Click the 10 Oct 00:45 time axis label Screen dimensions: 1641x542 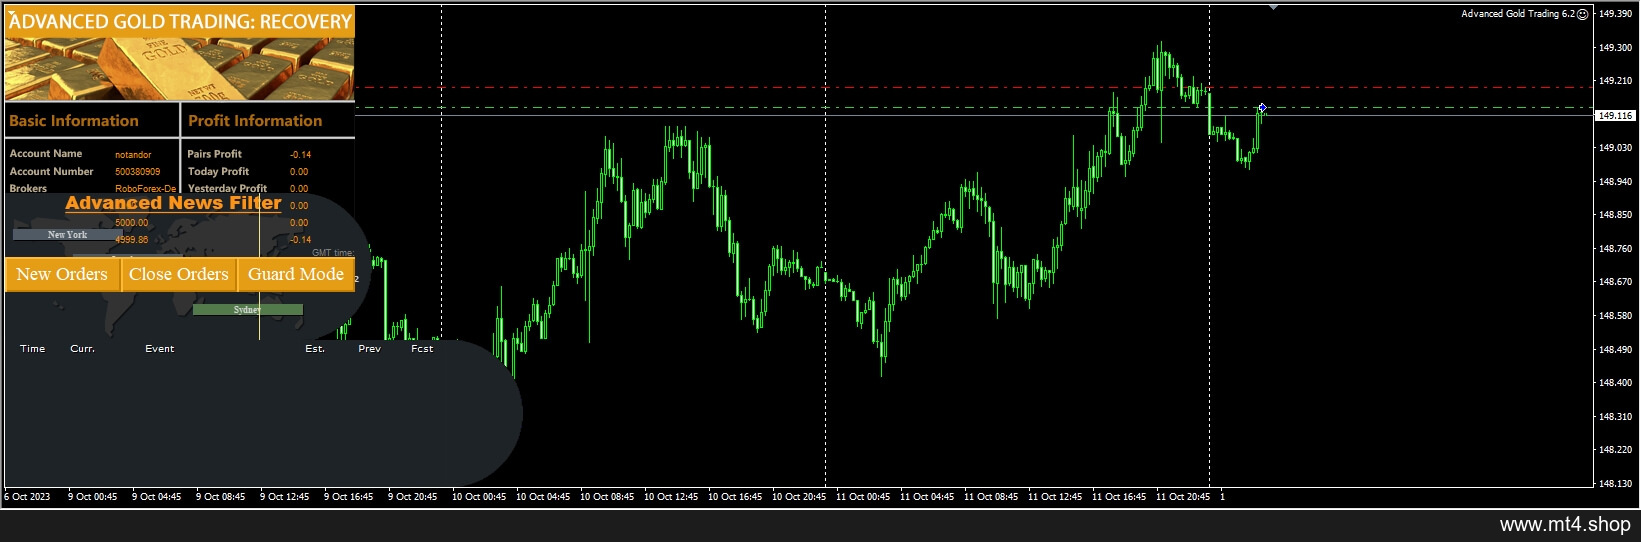click(480, 497)
